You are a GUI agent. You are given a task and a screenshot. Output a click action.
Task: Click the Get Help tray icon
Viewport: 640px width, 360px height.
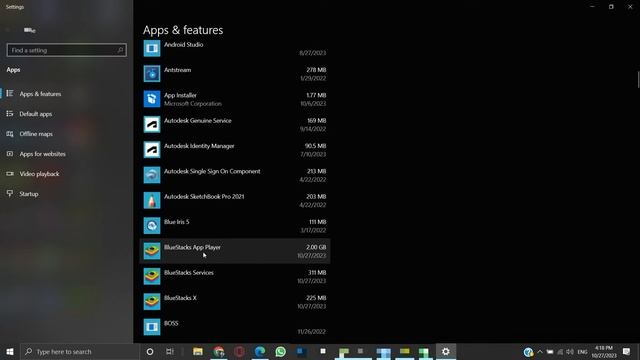528,351
